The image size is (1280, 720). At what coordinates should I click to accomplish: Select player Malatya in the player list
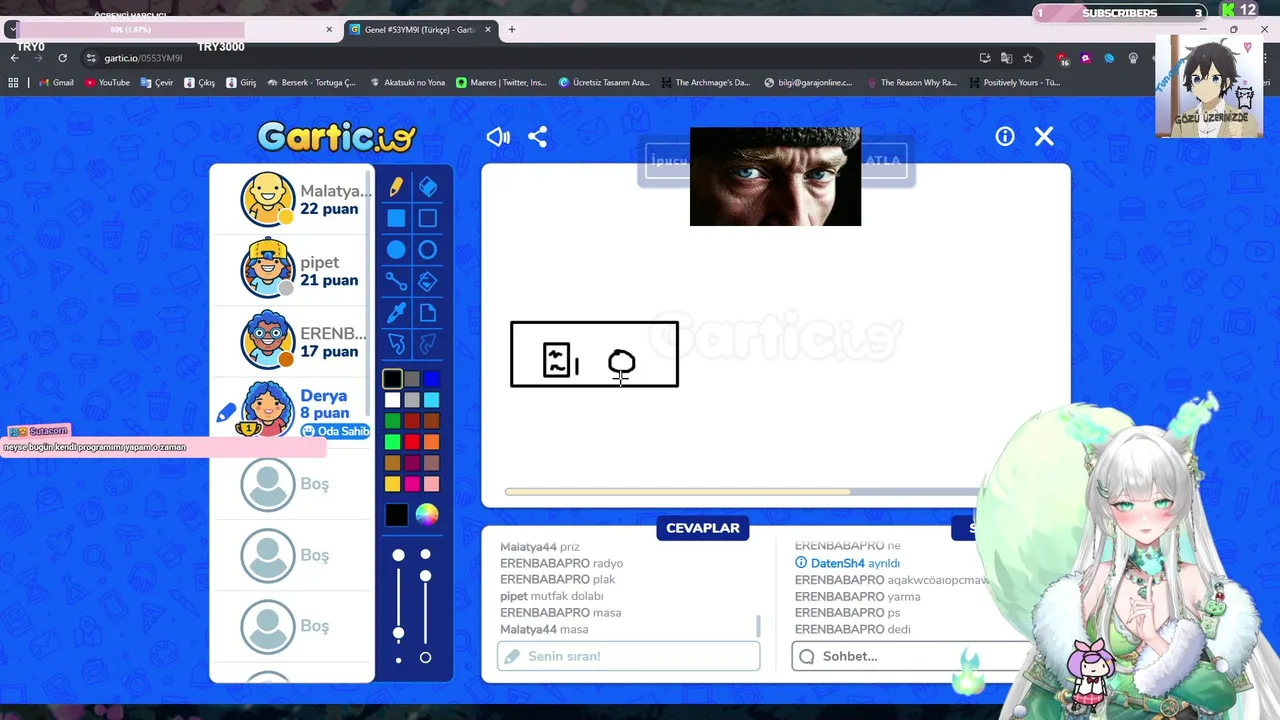292,199
